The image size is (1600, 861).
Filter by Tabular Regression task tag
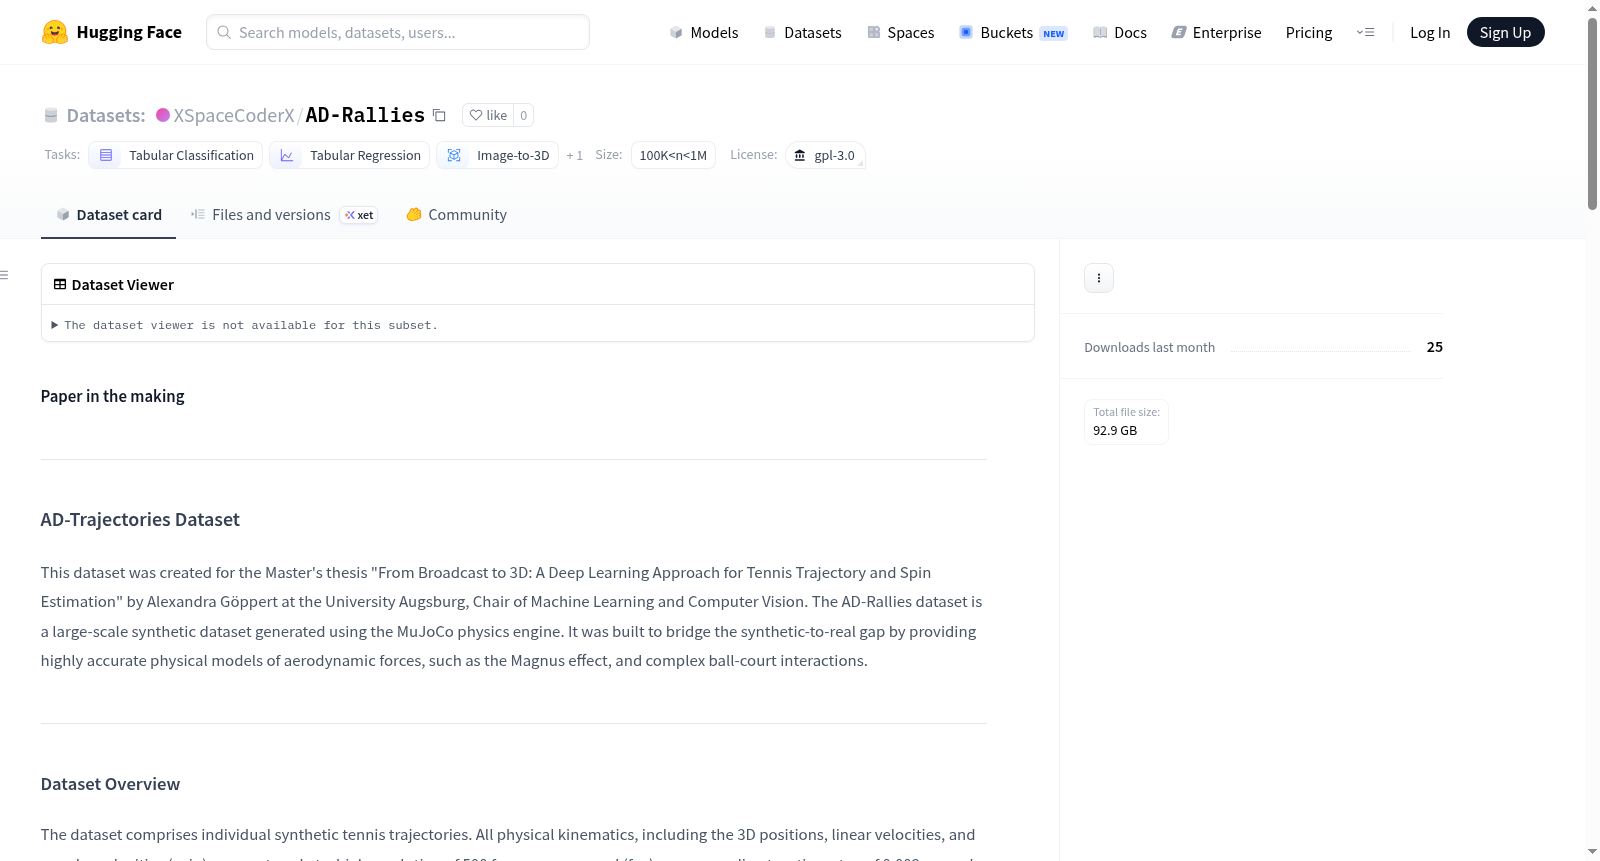(x=349, y=155)
